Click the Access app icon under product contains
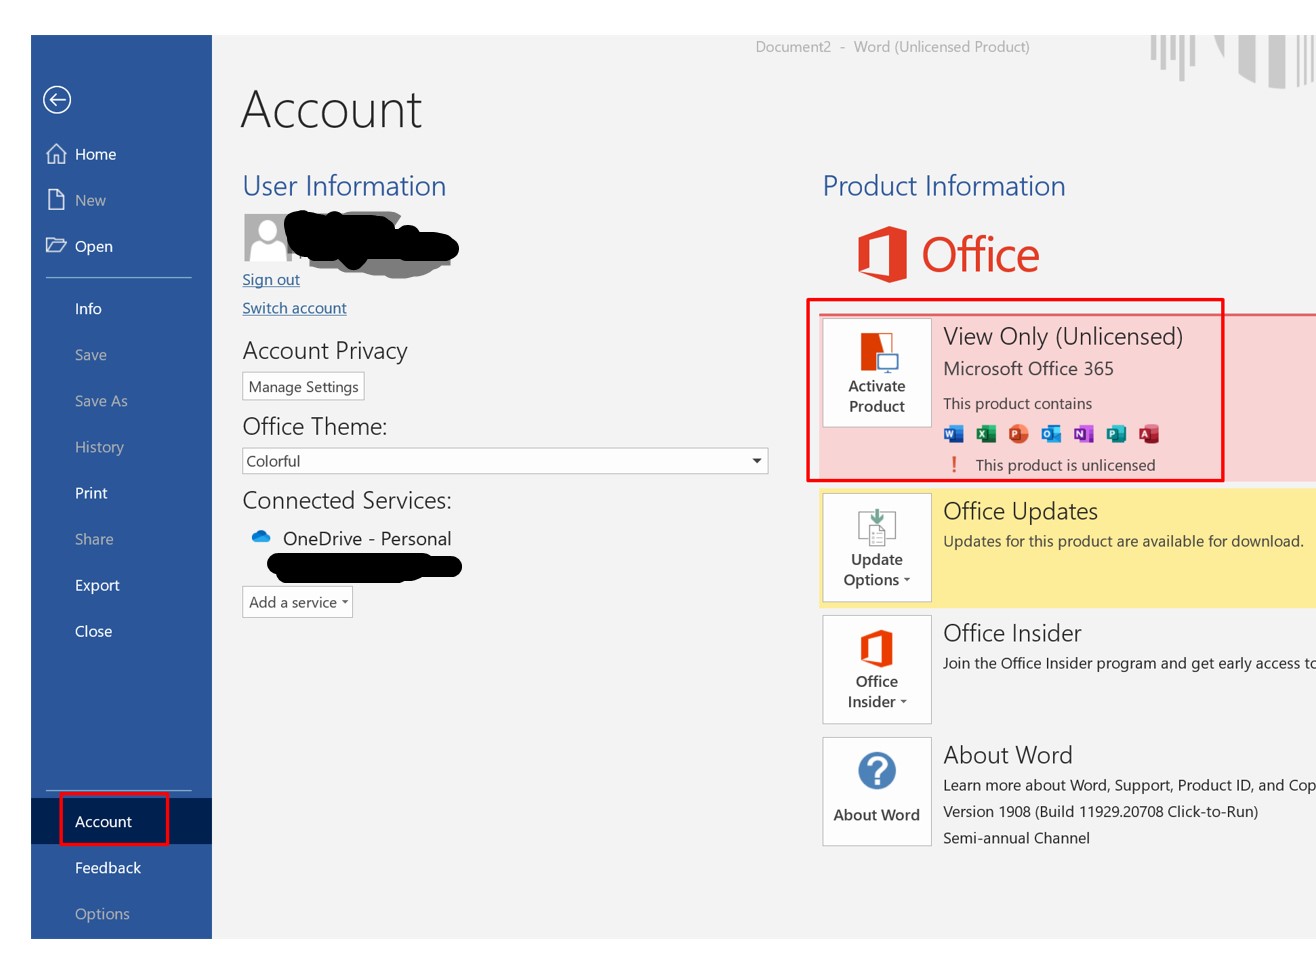This screenshot has height=970, width=1316. (x=1149, y=433)
